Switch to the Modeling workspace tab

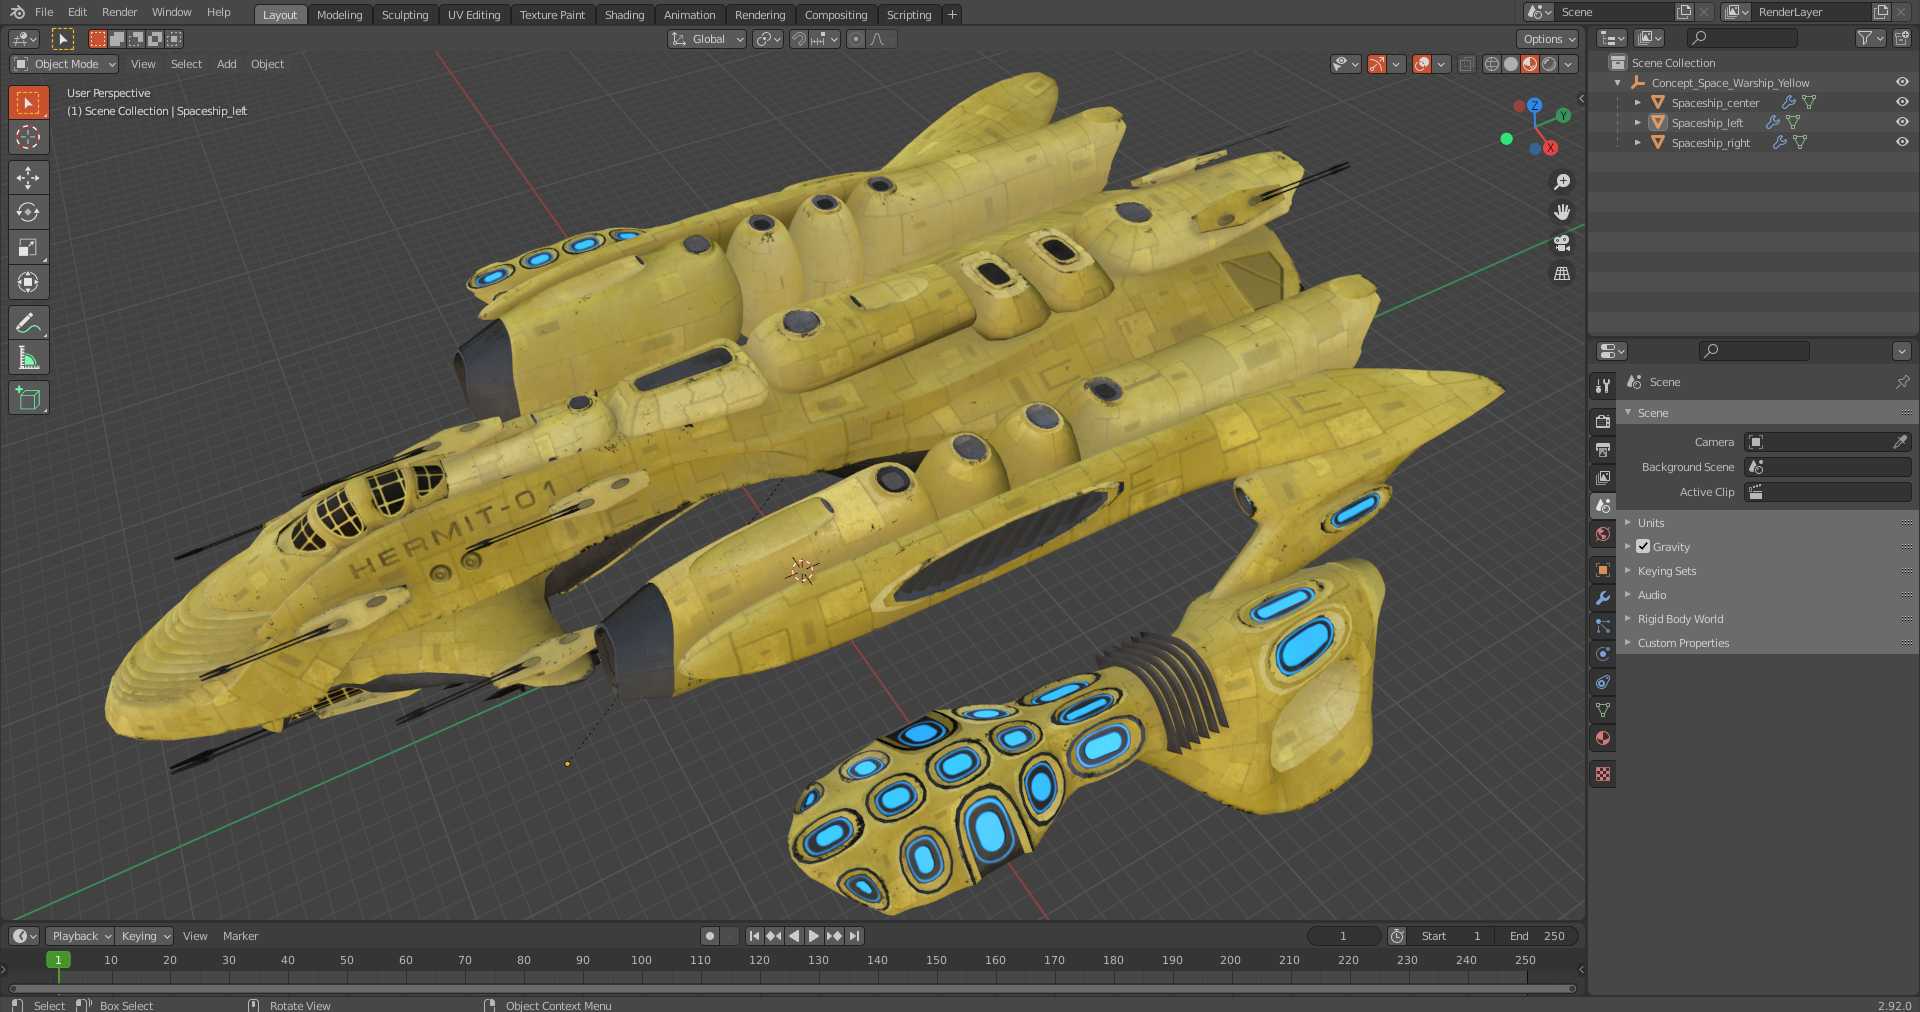pyautogui.click(x=339, y=15)
